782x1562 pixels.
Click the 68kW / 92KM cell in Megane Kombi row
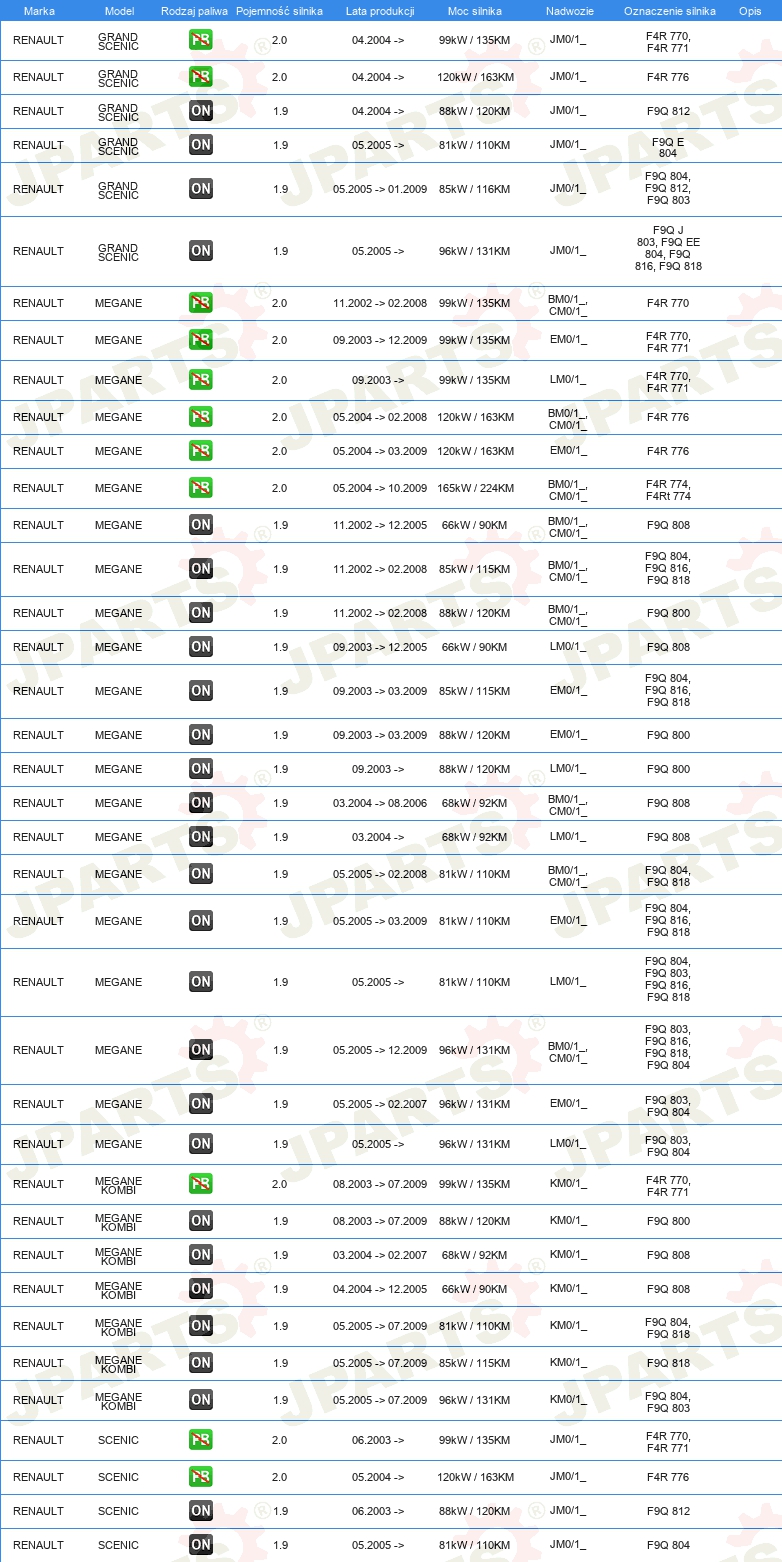(x=474, y=1255)
